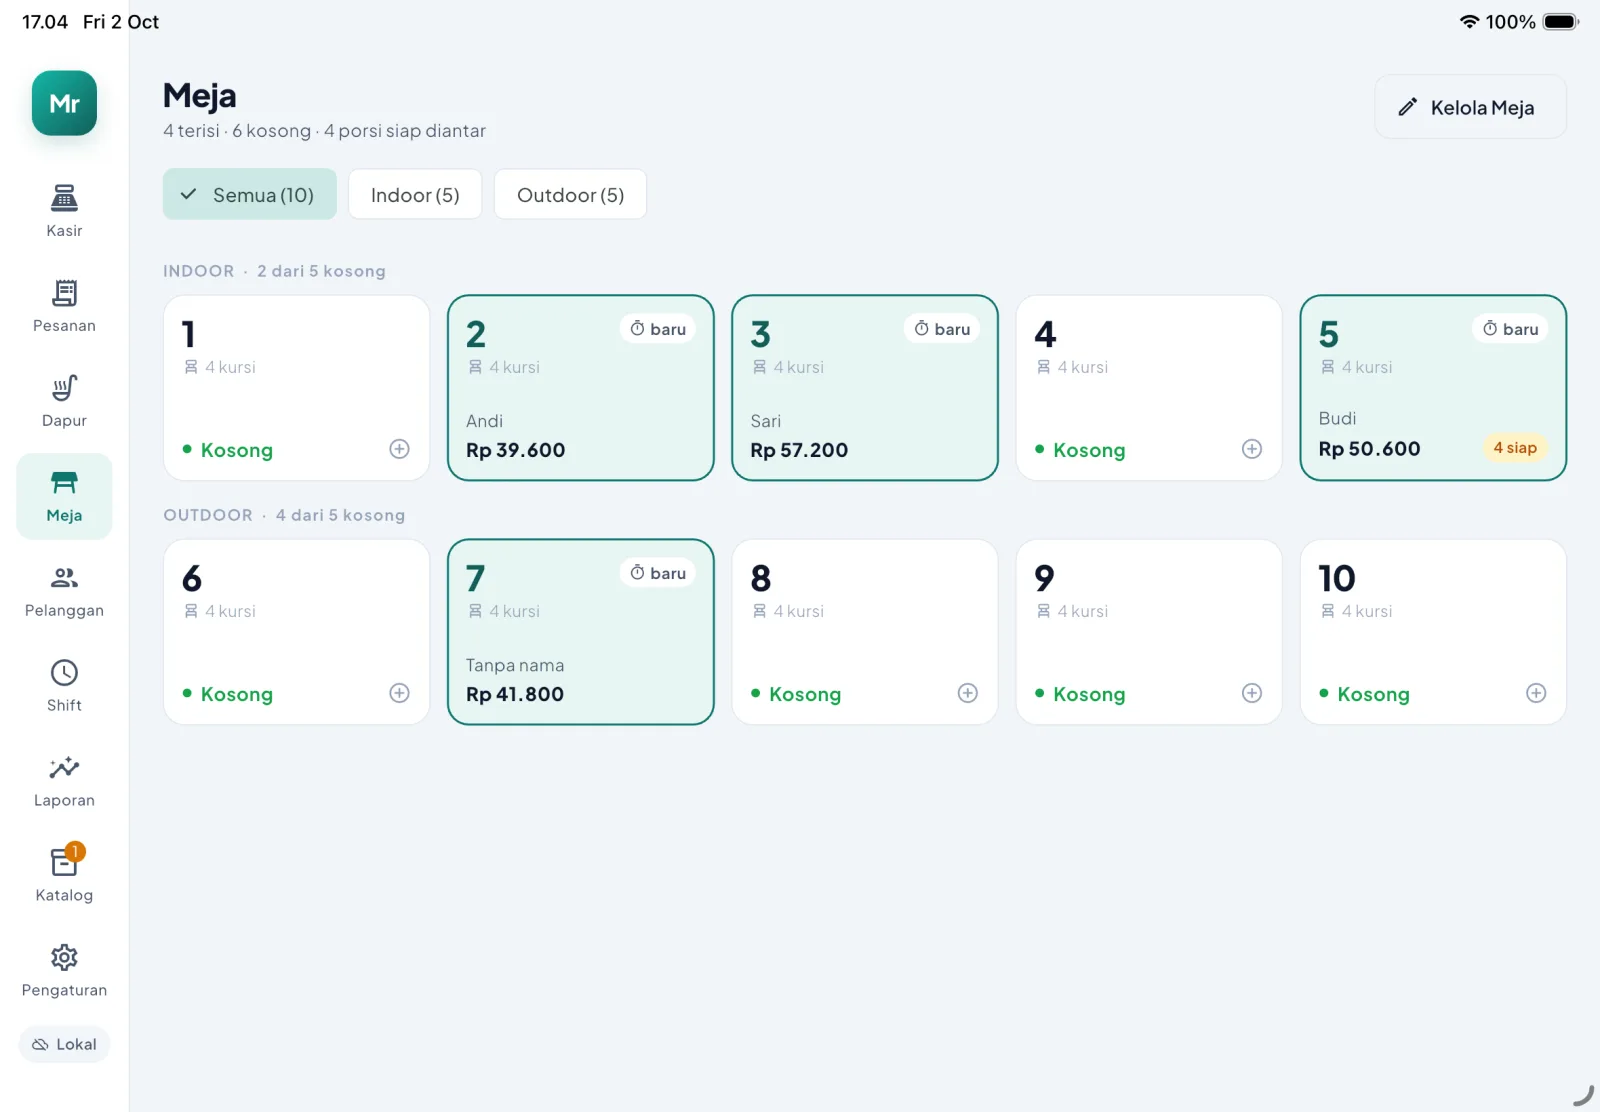Tap the Wi-Fi icon in status bar
This screenshot has width=1600, height=1112.
click(1469, 22)
